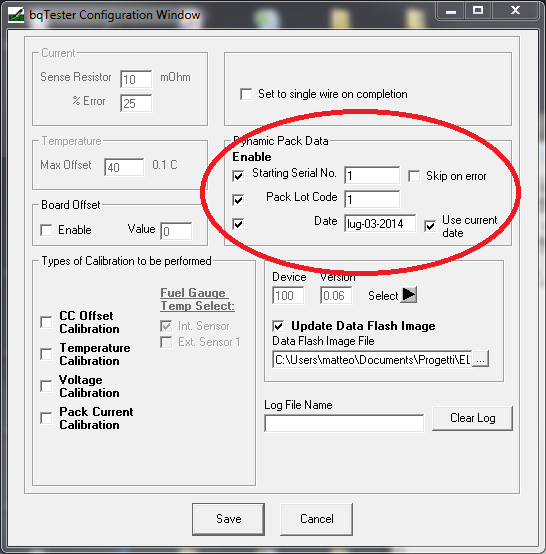Click the Sense Resistor value field
The width and height of the screenshot is (546, 554).
pyautogui.click(x=136, y=79)
